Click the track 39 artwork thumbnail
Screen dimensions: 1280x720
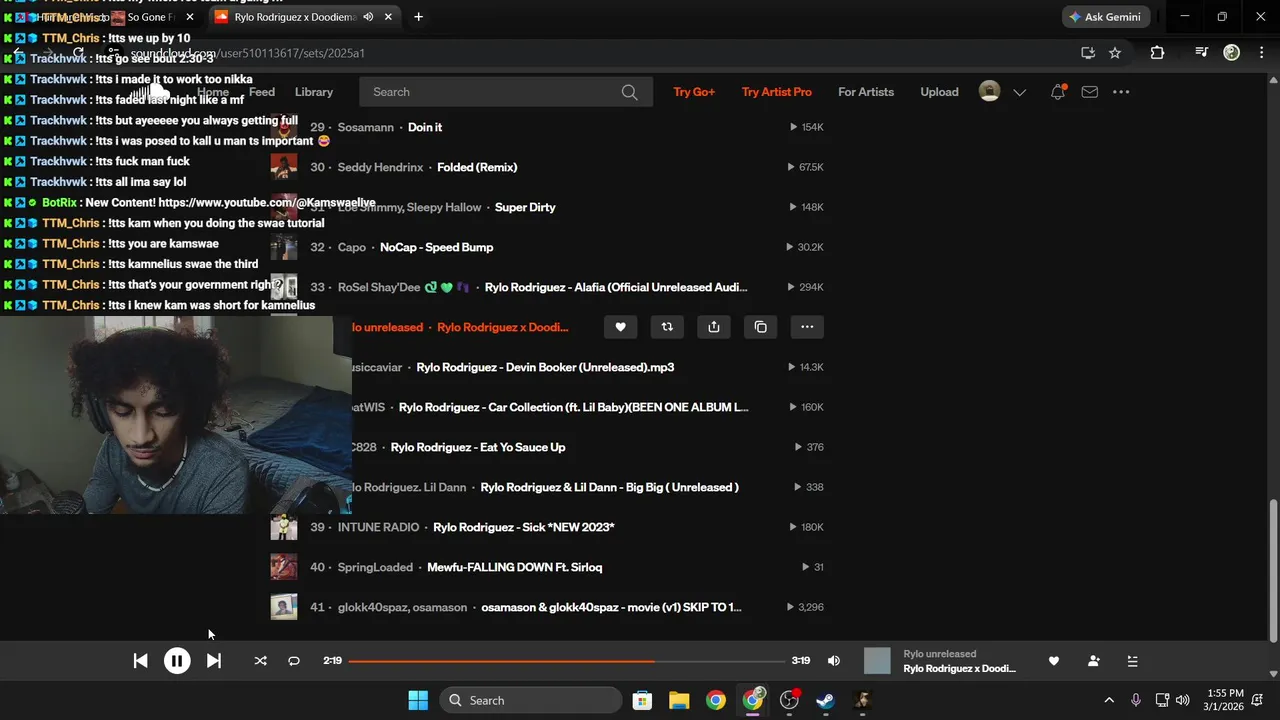(284, 527)
